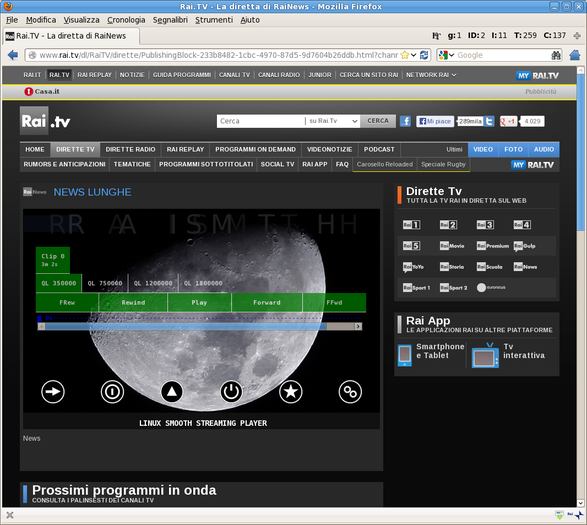Click the power circle player icon
587x525 pixels.
coord(231,392)
